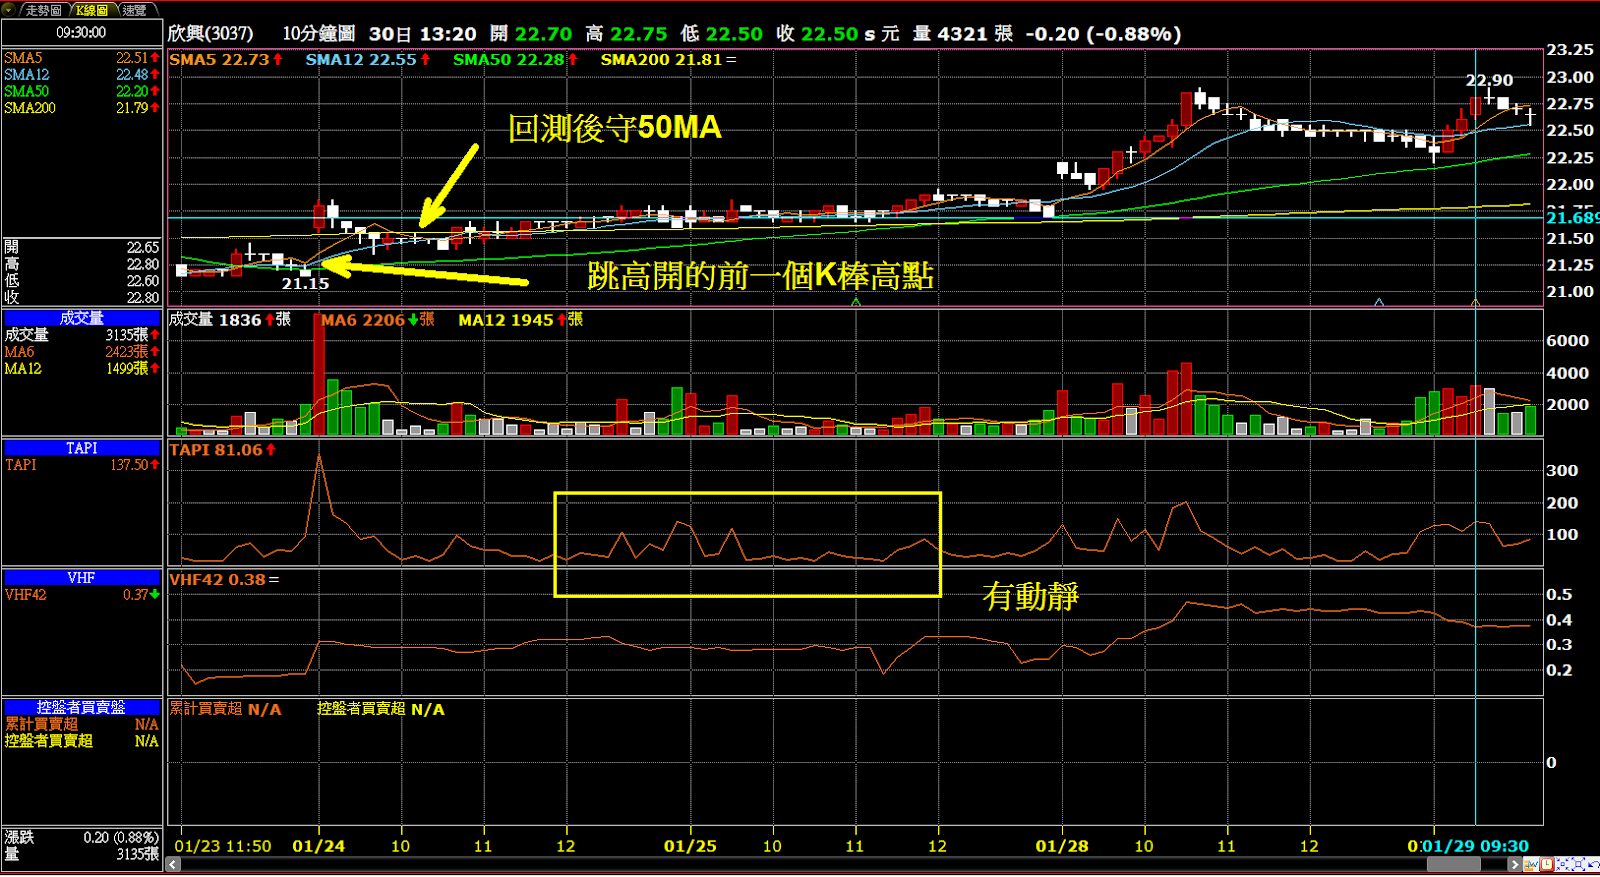The image size is (1600, 877).
Task: Click the SMA12 22.48 row in left panel
Action: 81,75
